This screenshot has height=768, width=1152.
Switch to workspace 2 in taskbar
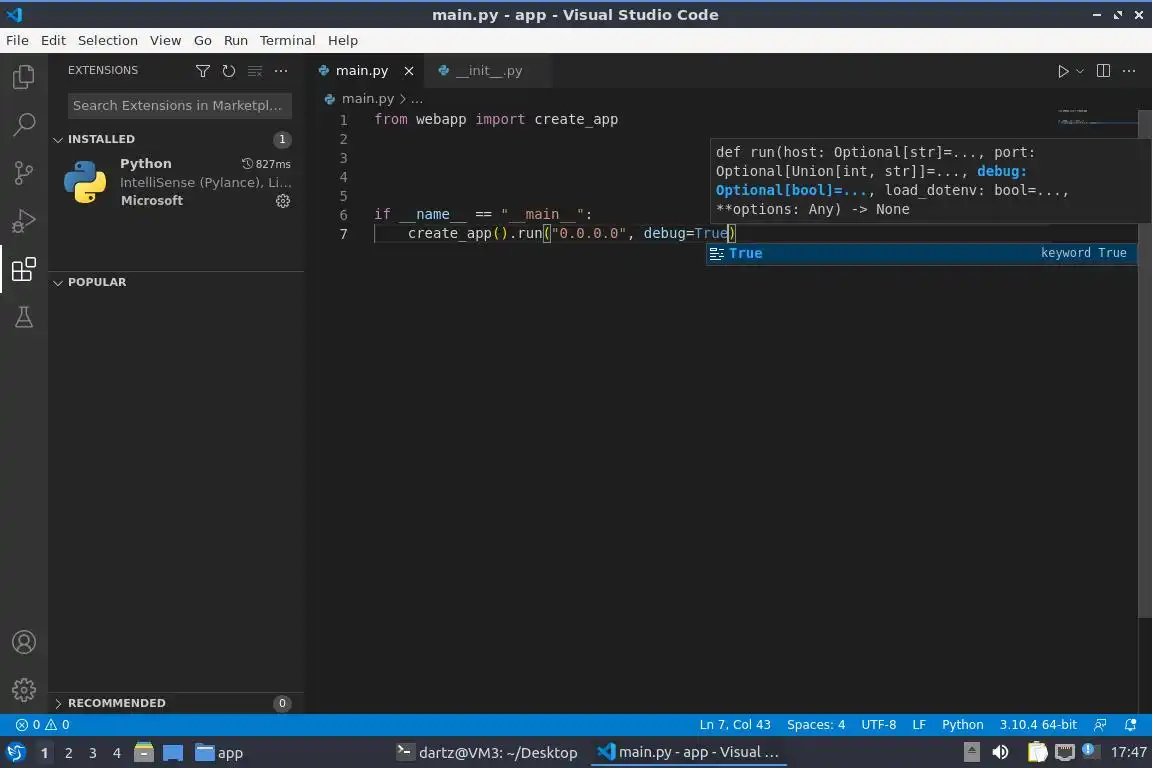point(68,753)
